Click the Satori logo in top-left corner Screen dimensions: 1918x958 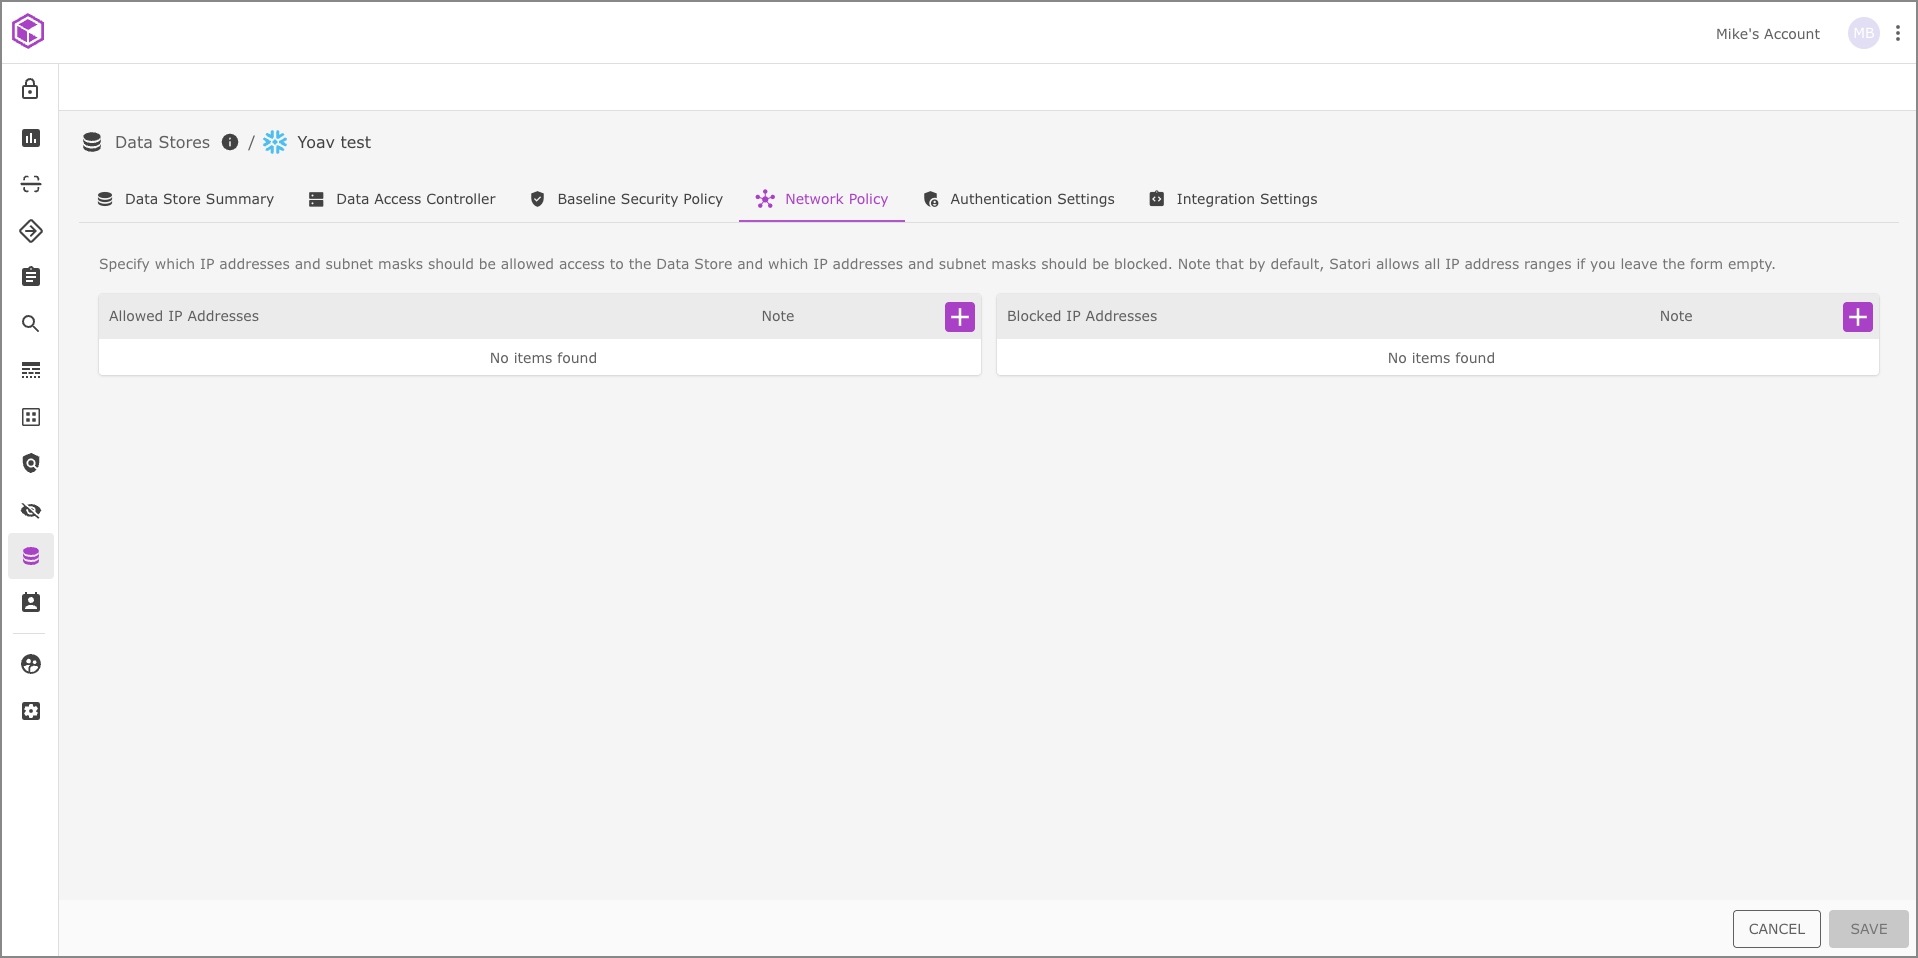coord(28,31)
